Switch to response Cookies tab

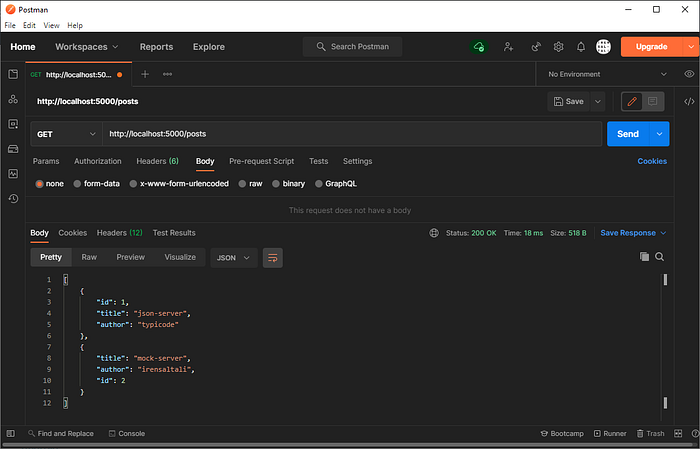(73, 233)
